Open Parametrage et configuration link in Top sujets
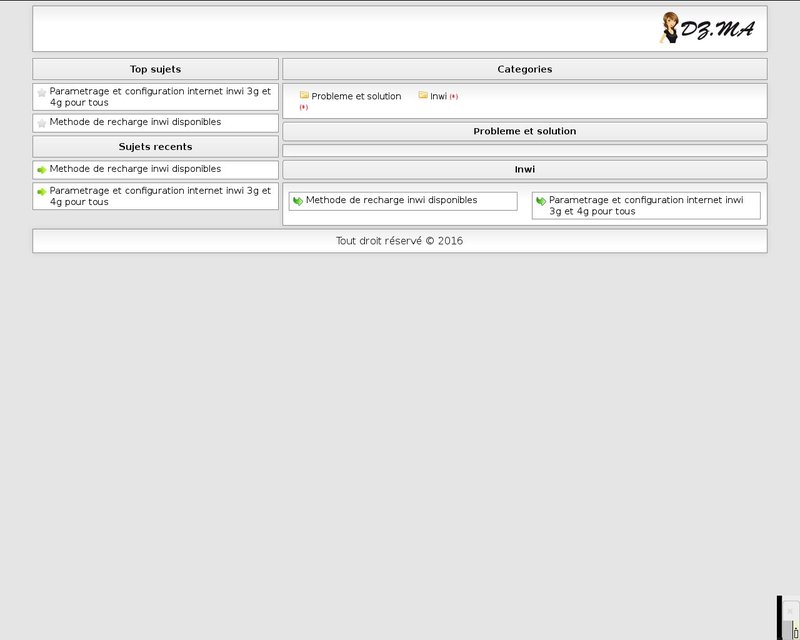800x640 pixels. pyautogui.click(x=160, y=97)
